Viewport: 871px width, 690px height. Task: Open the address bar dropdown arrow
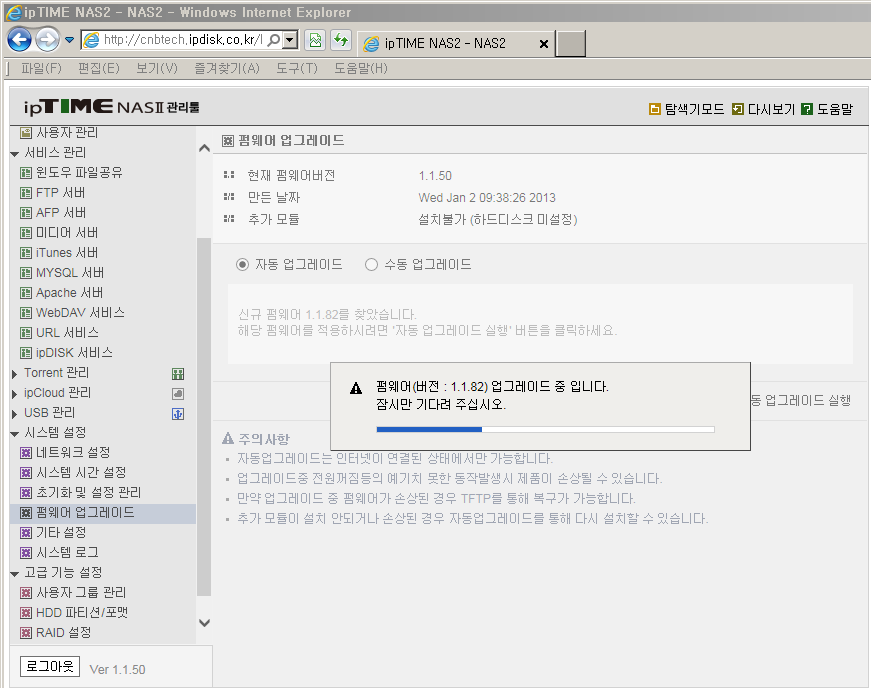pos(290,40)
